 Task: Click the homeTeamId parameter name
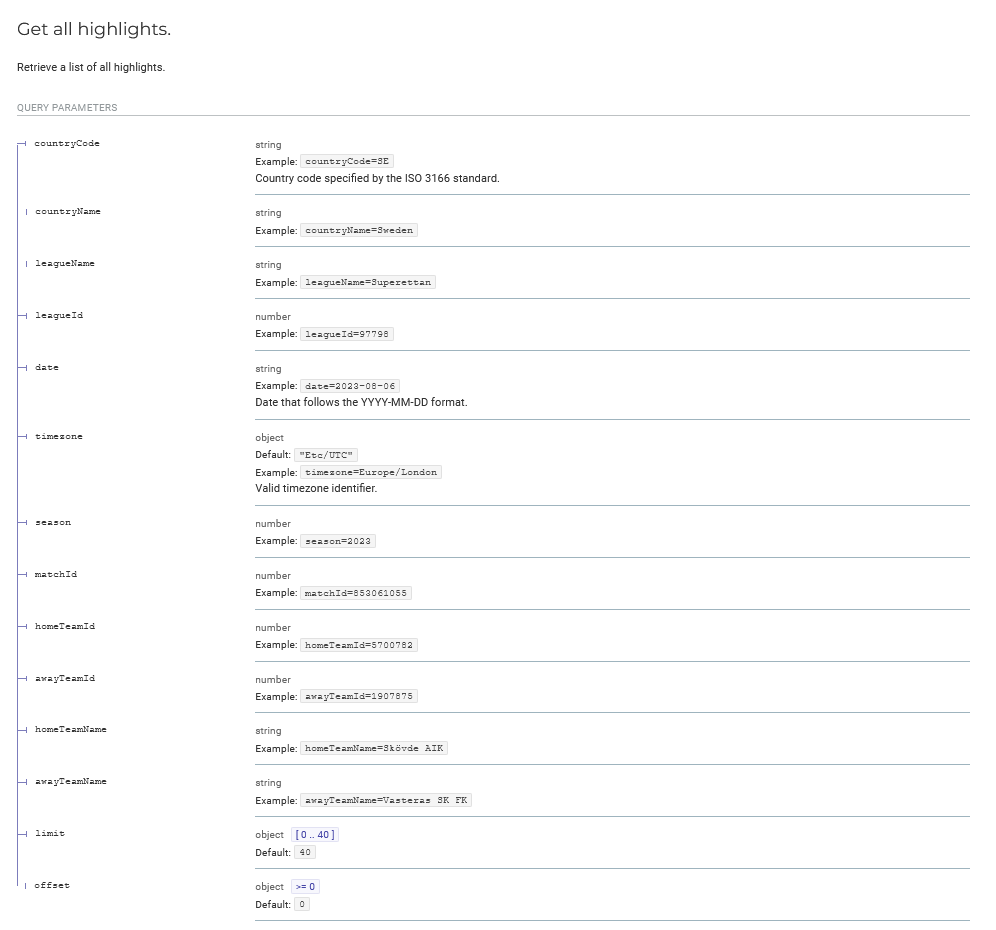(x=65, y=626)
